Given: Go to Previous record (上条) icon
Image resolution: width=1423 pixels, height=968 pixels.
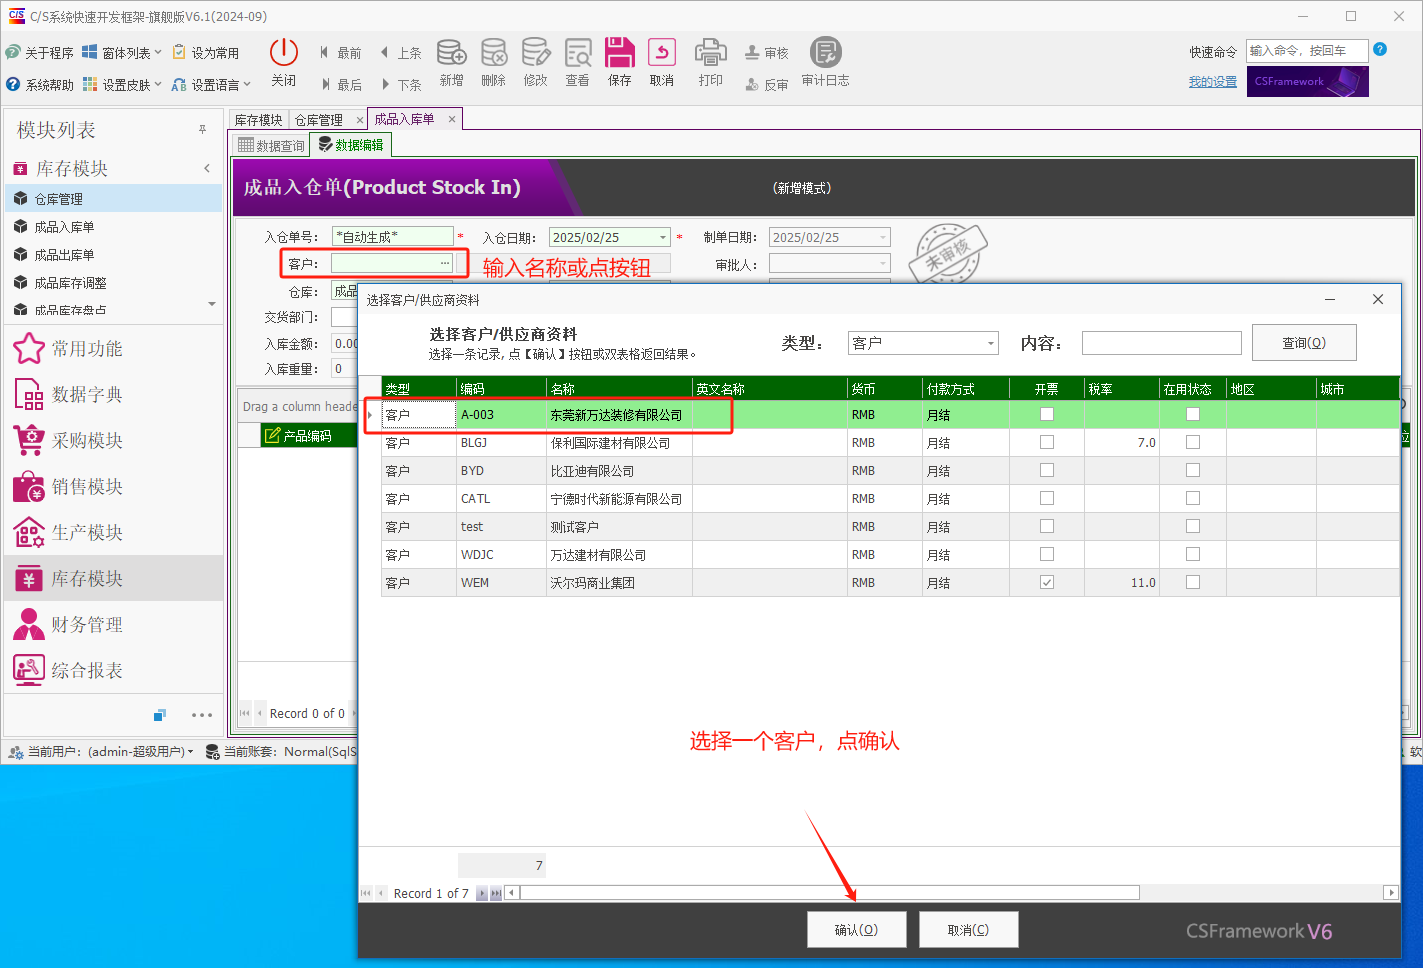Looking at the screenshot, I should [x=385, y=52].
